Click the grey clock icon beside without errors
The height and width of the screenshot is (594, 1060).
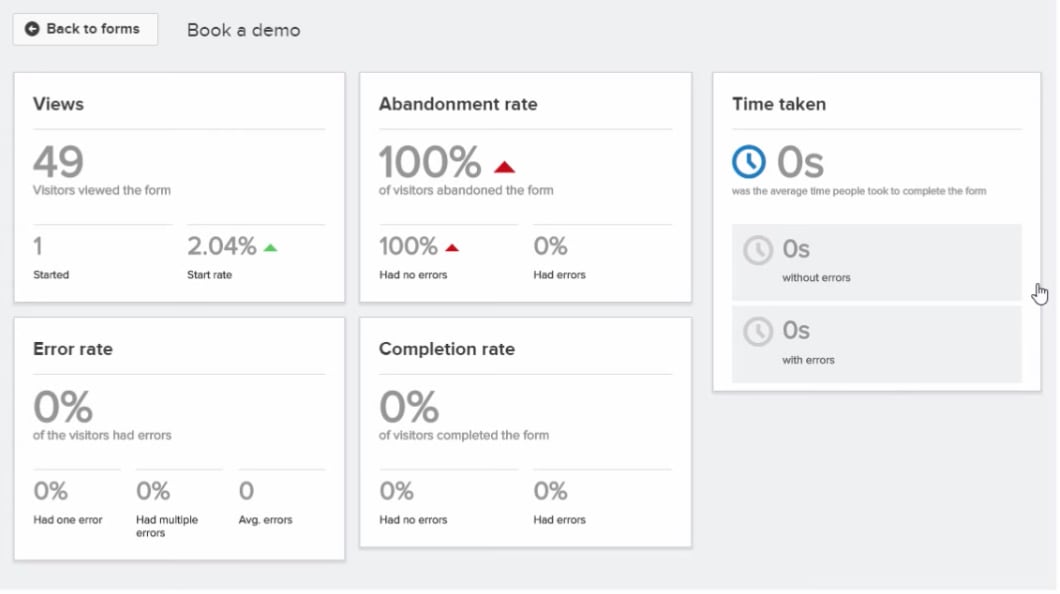point(758,250)
